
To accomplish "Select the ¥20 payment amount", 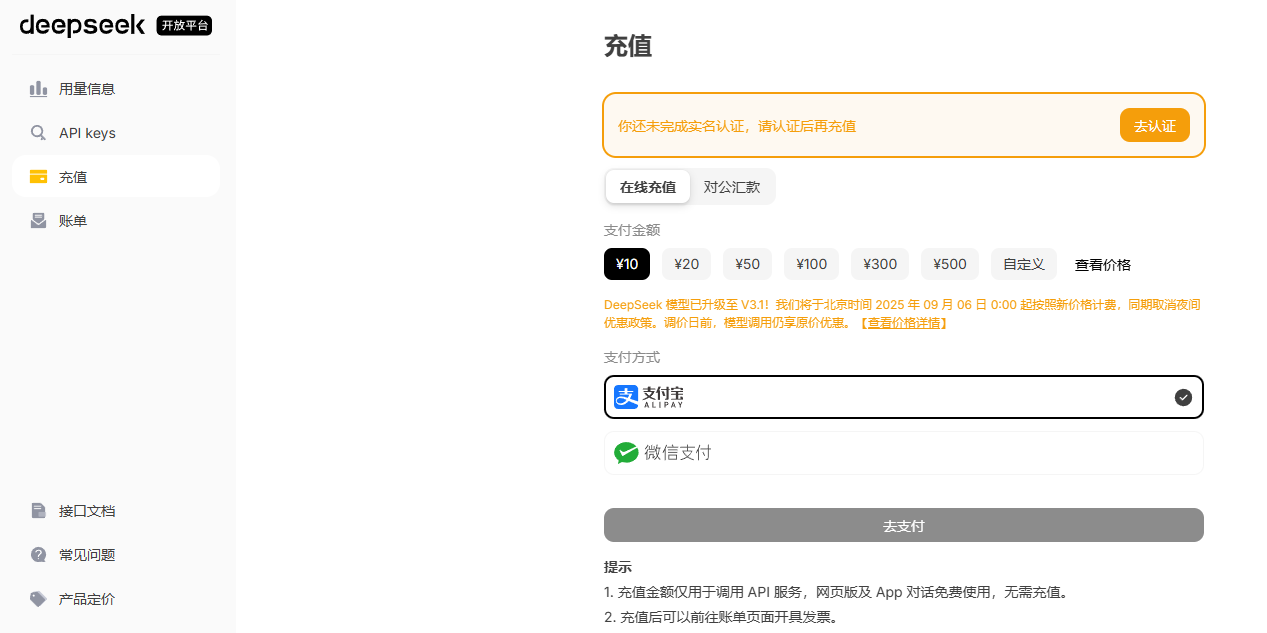I will [687, 264].
